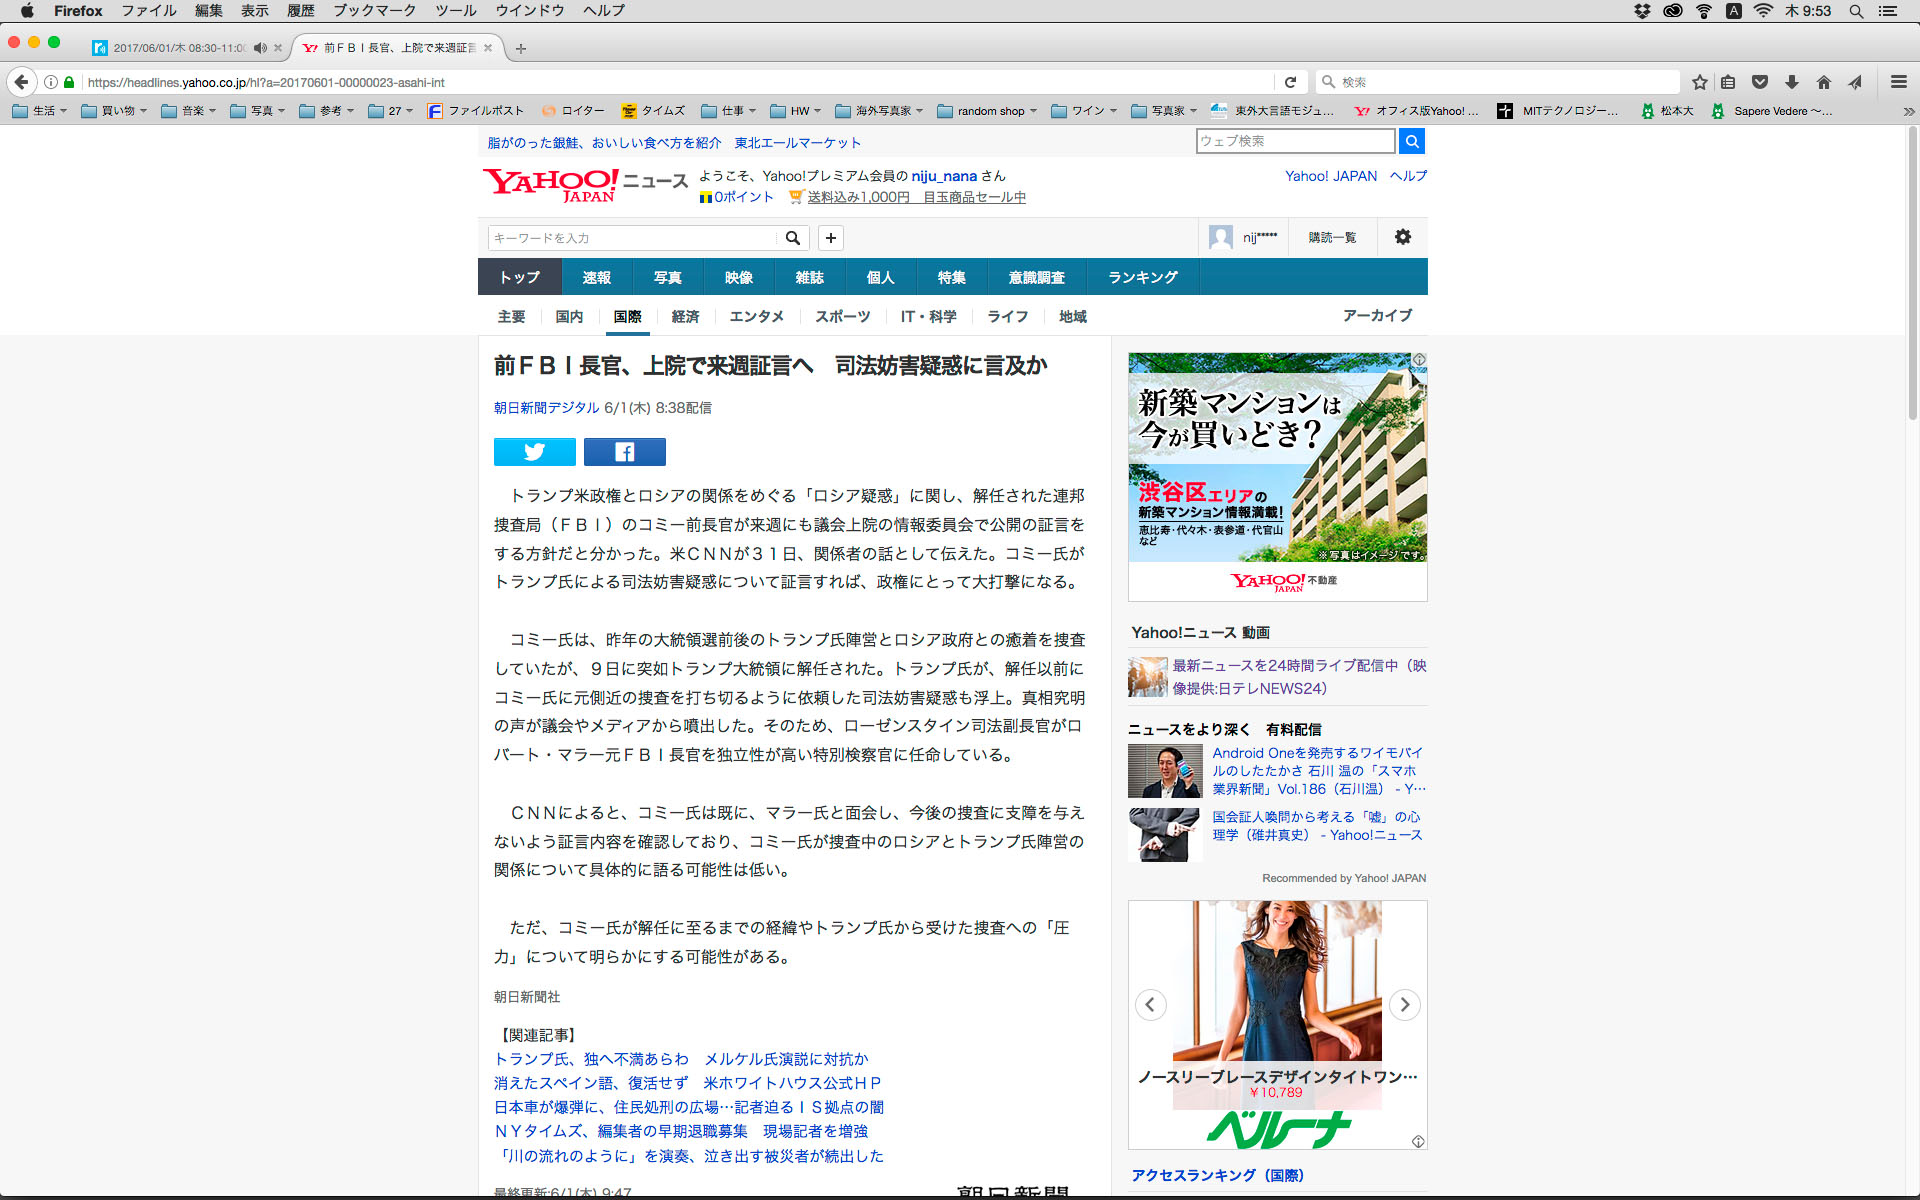Click Yahoo news keyword search magnifier icon

[x=792, y=238]
